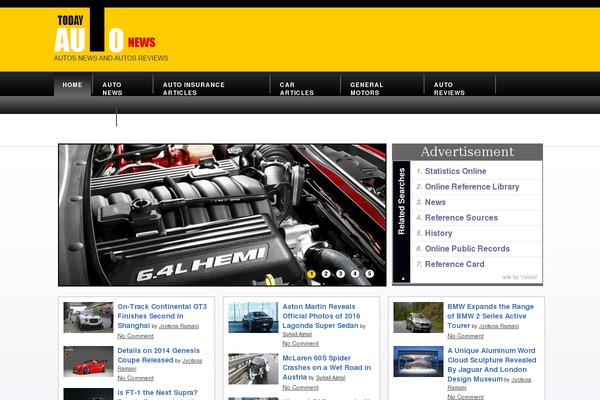The image size is (600, 400).
Task: Click the 6.4L HEMI engine slide image
Action: click(222, 215)
